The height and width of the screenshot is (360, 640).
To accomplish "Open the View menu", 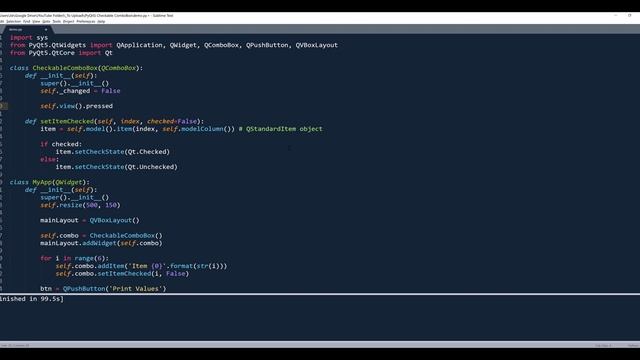I will pyautogui.click(x=36, y=21).
